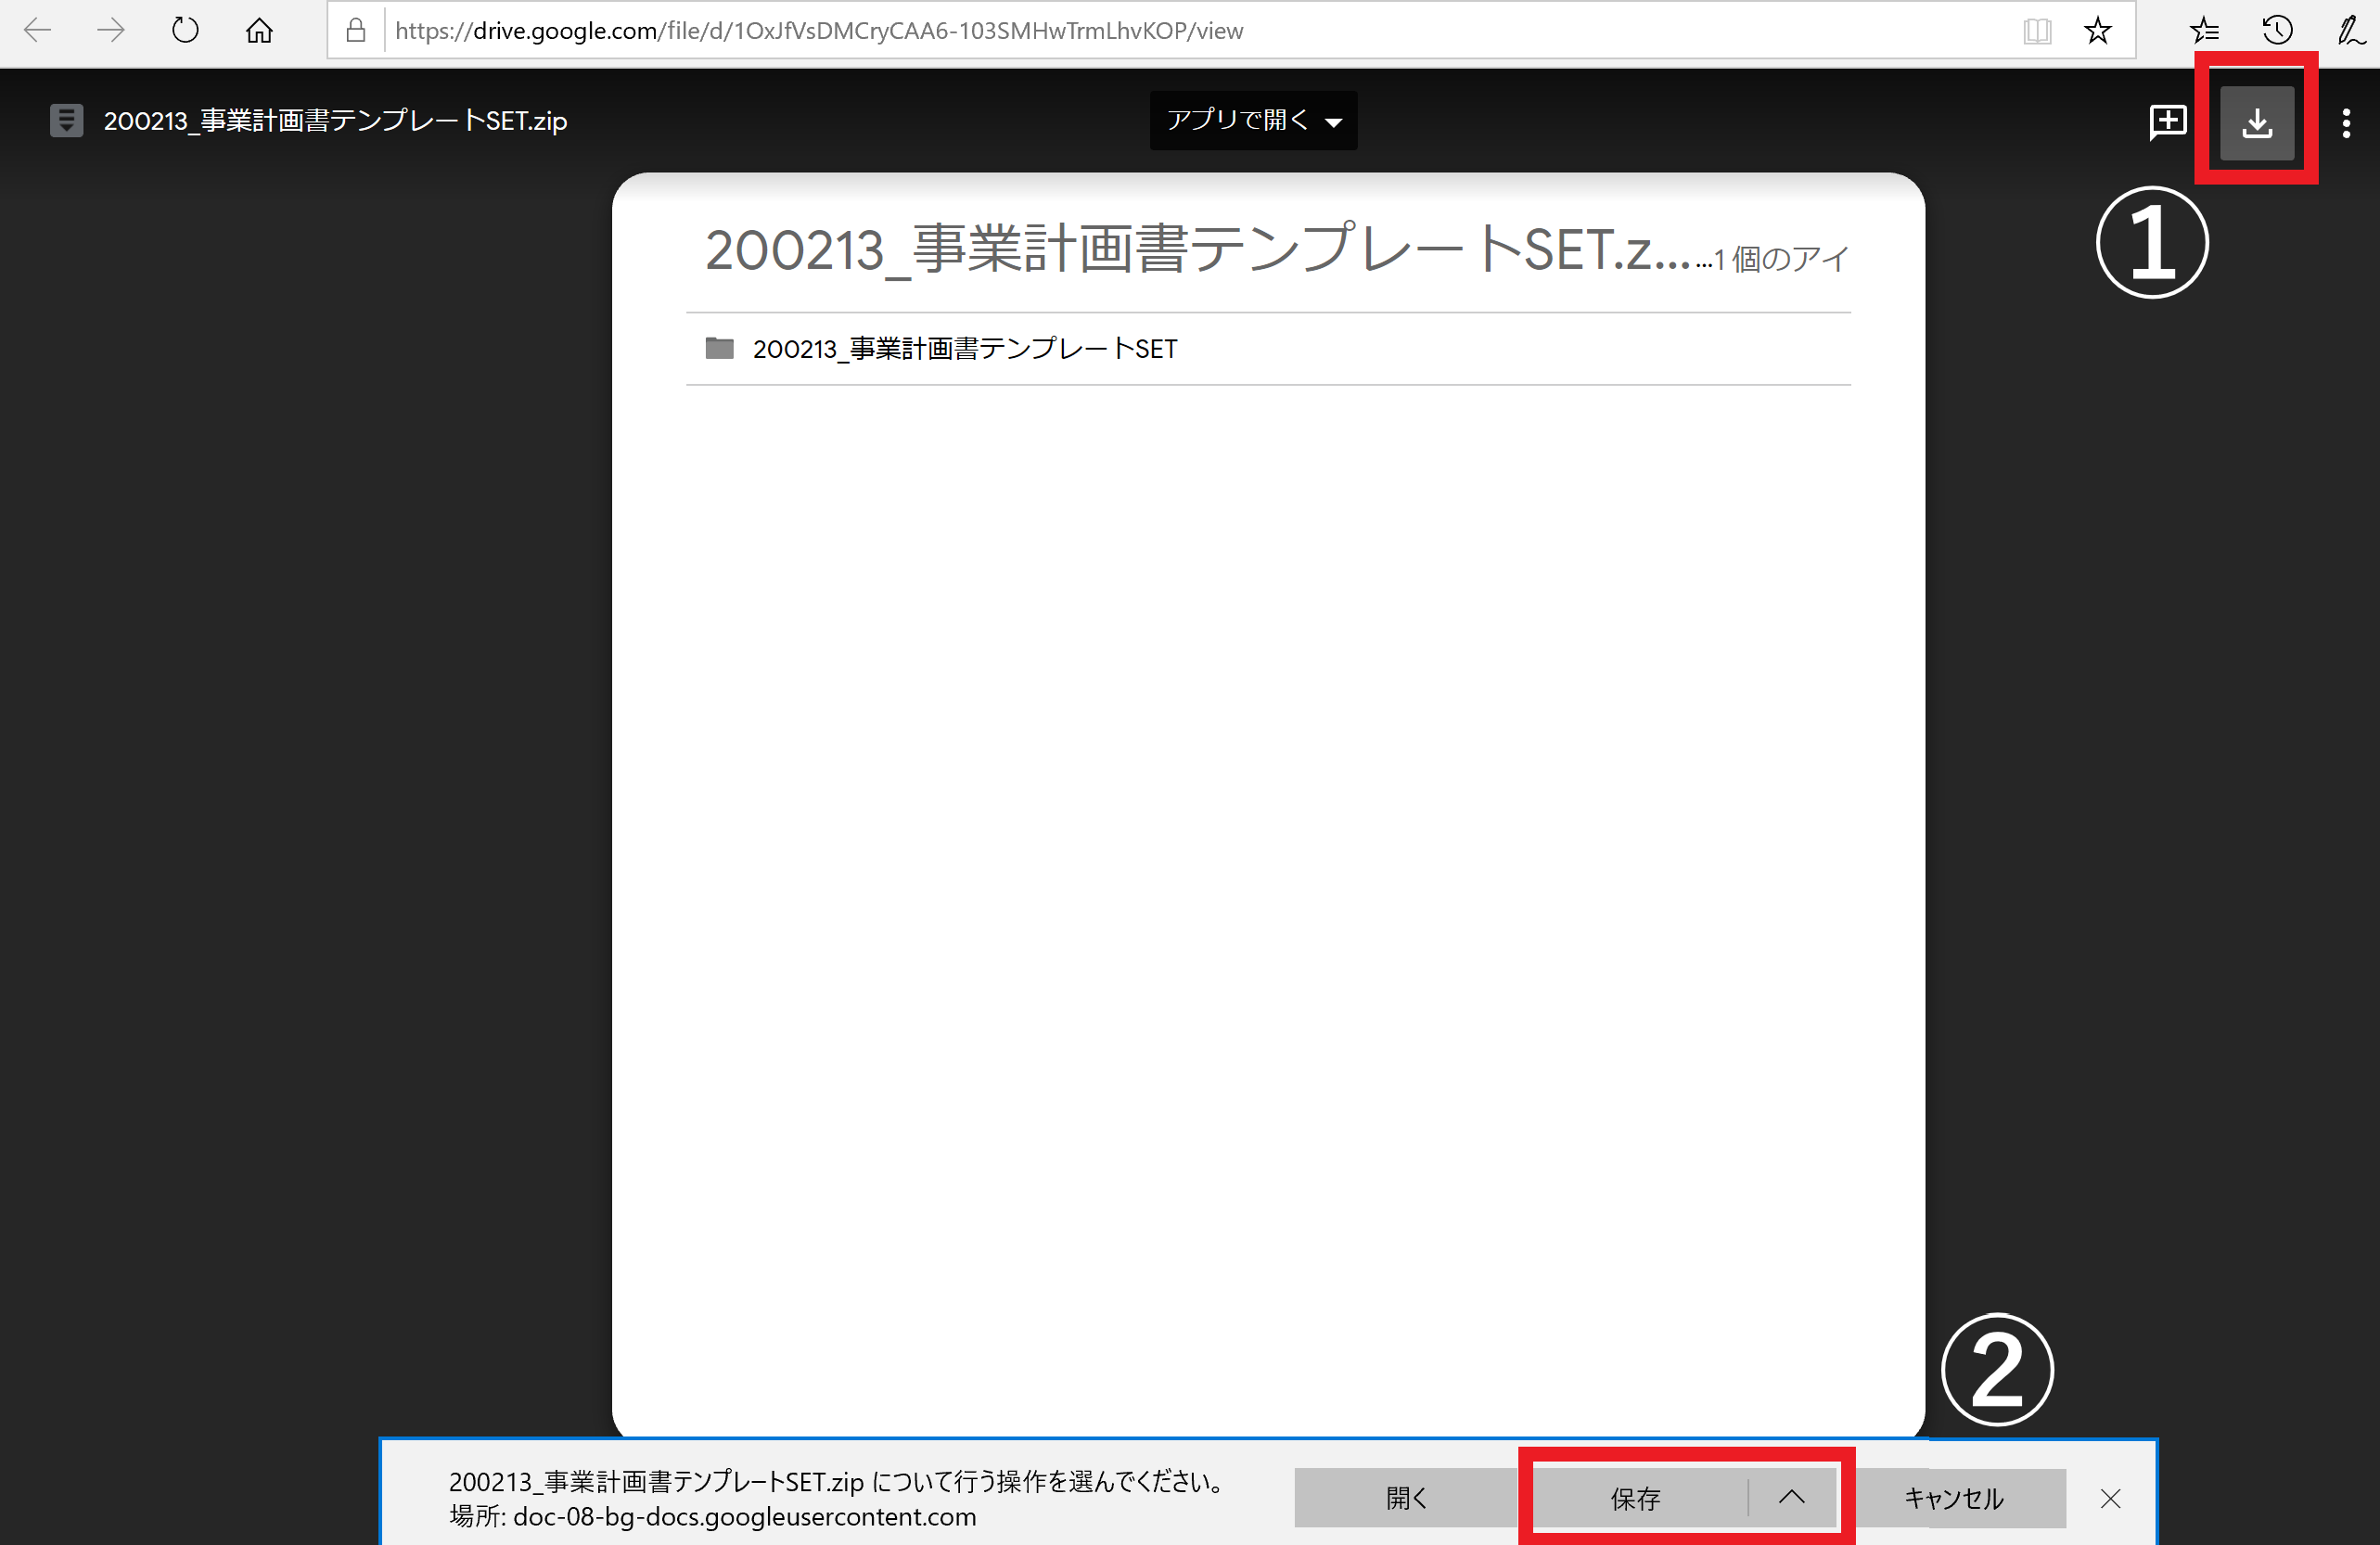Viewport: 2380px width, 1545px height.
Task: Open the browsing history icon
Action: pos(2277,30)
